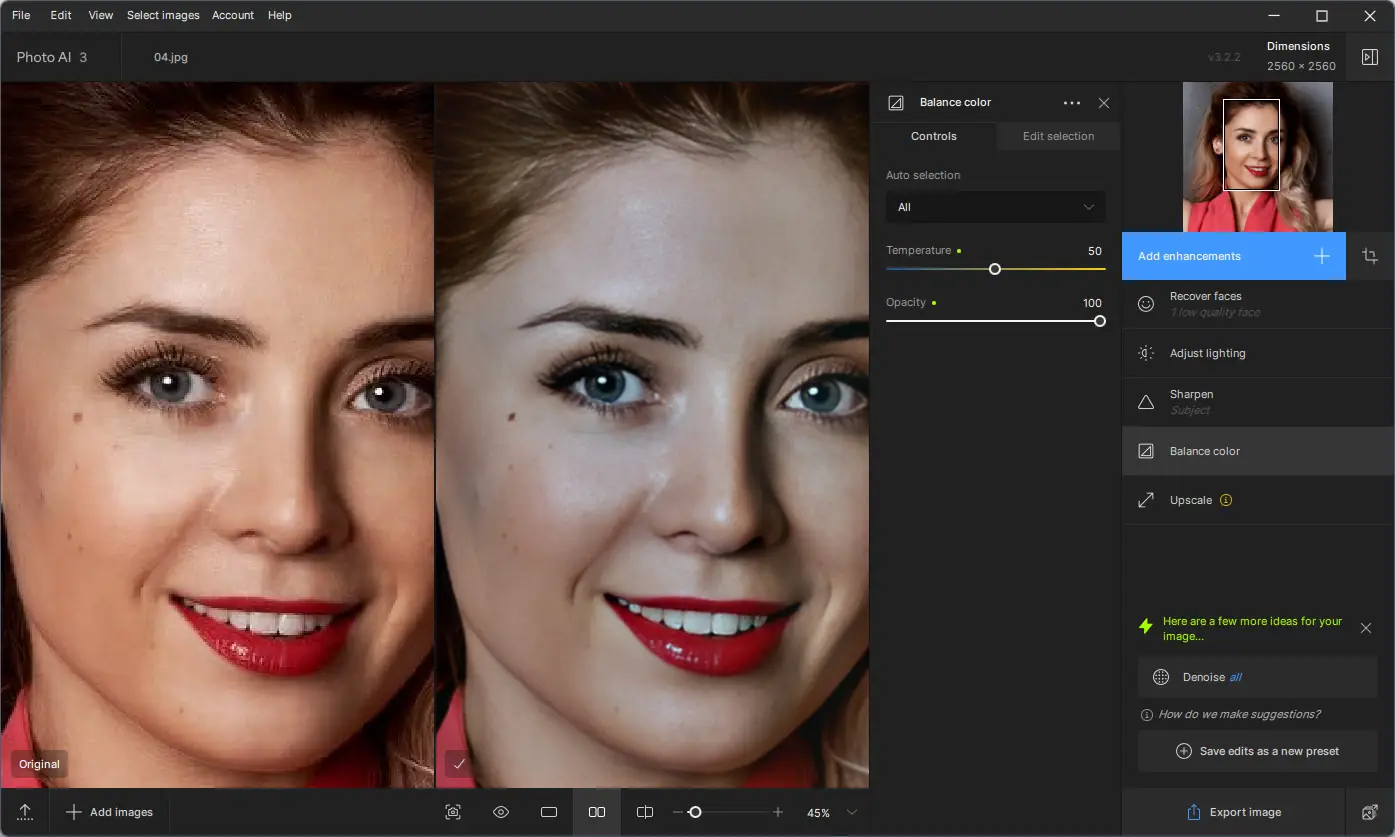Select the side-by-side comparison view icon

point(597,812)
